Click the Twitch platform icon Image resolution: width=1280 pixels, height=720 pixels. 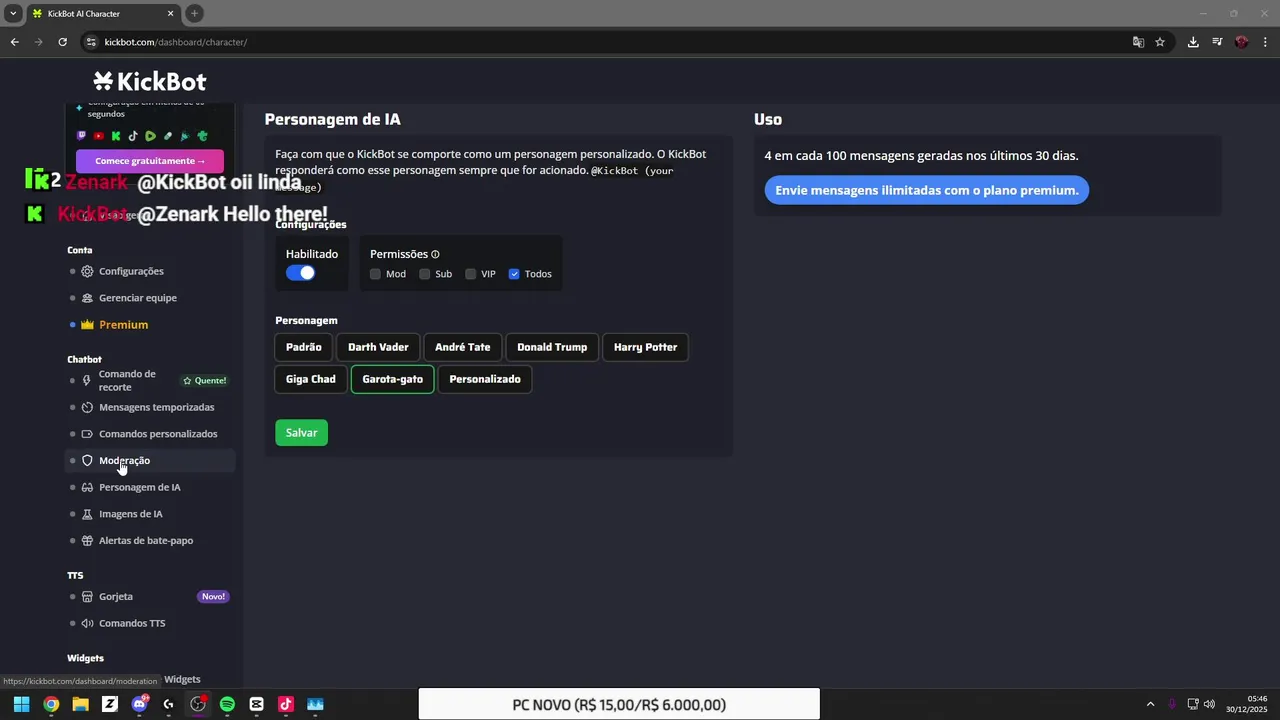pyautogui.click(x=82, y=136)
